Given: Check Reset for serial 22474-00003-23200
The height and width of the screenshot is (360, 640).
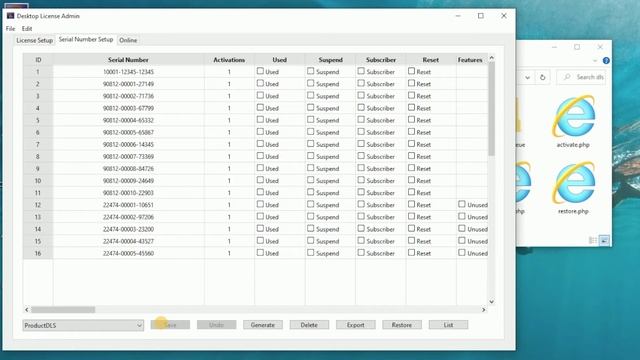Looking at the screenshot, I should [x=411, y=229].
